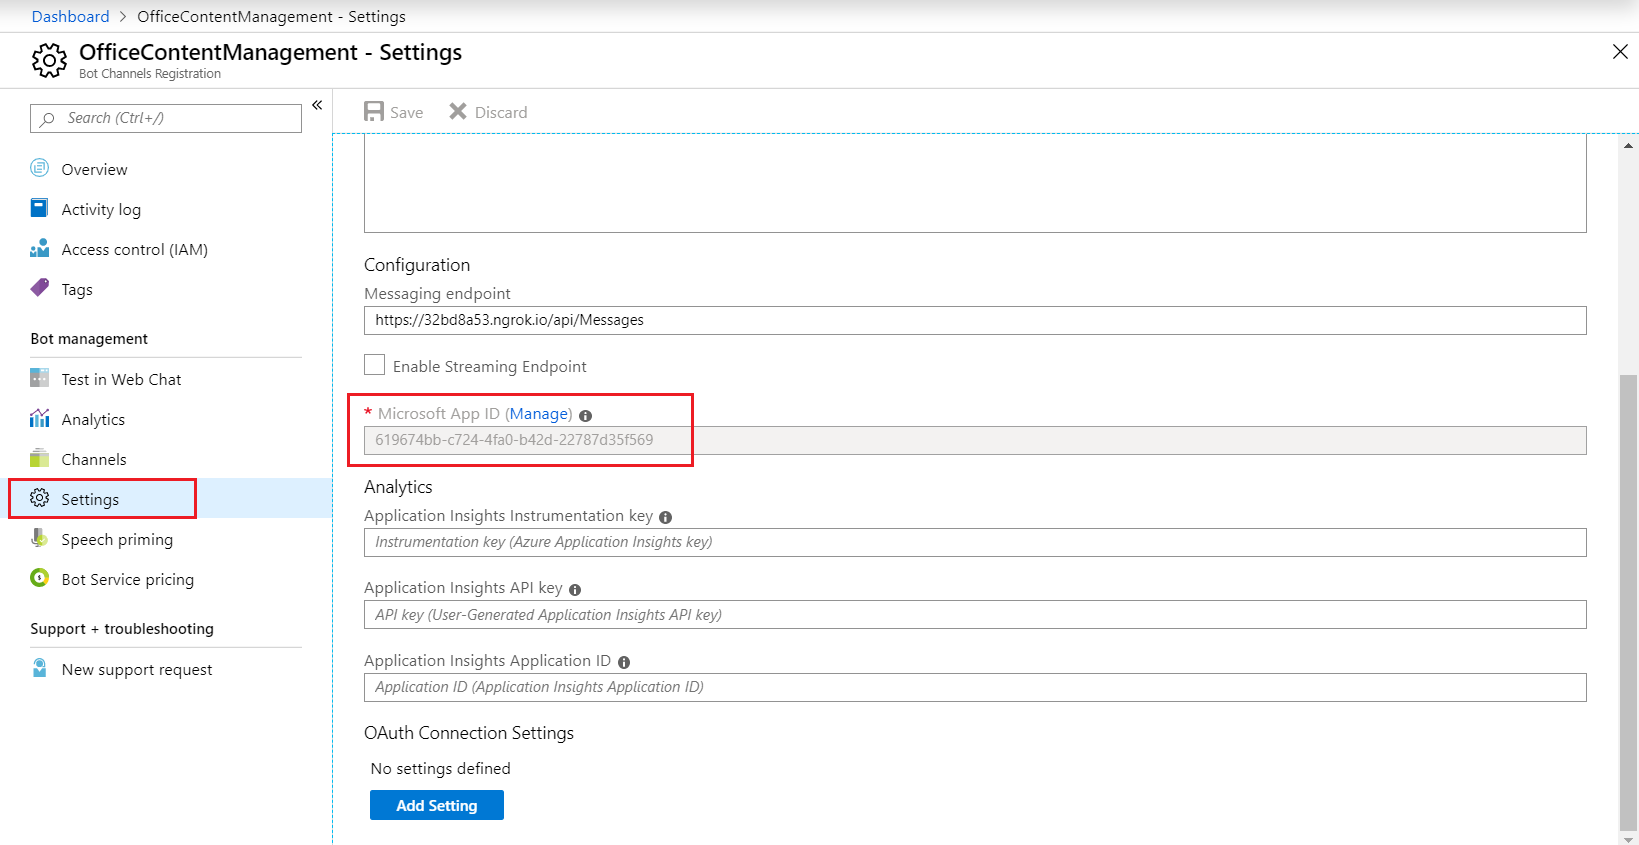Click info icon beside Application Insights API key
1639x845 pixels.
pyautogui.click(x=575, y=590)
